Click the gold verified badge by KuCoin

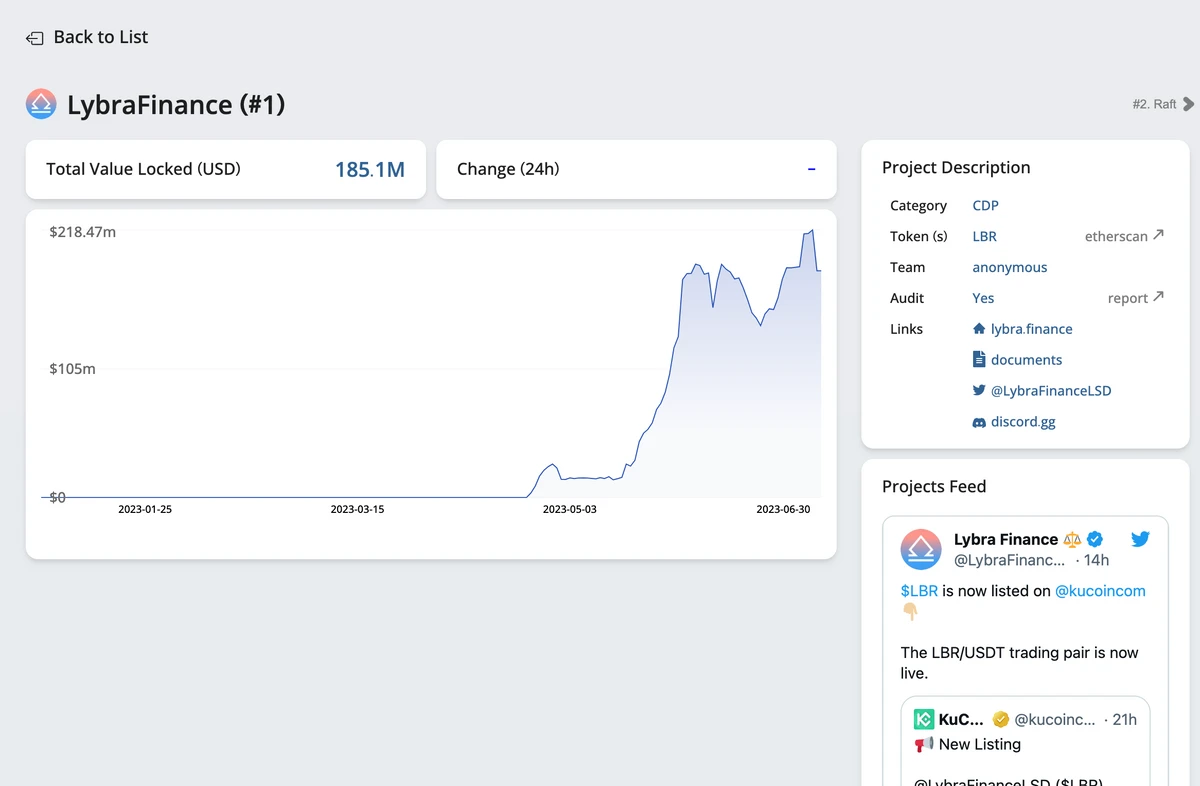click(x=1000, y=719)
